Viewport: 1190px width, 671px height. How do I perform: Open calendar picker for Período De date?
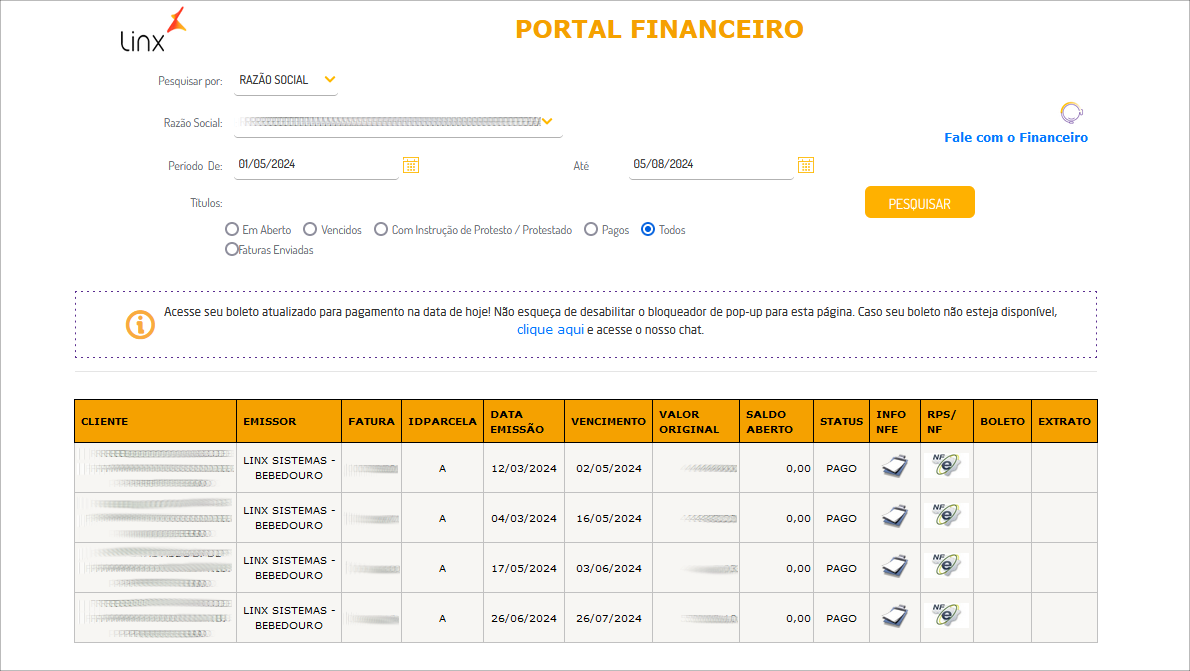point(411,165)
